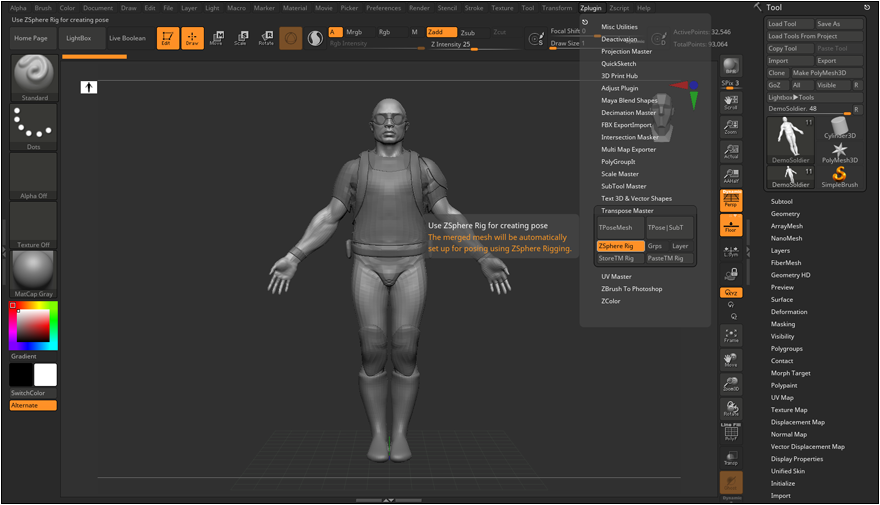Select the Scale transform icon in top toolbar
The image size is (880, 505).
241,38
